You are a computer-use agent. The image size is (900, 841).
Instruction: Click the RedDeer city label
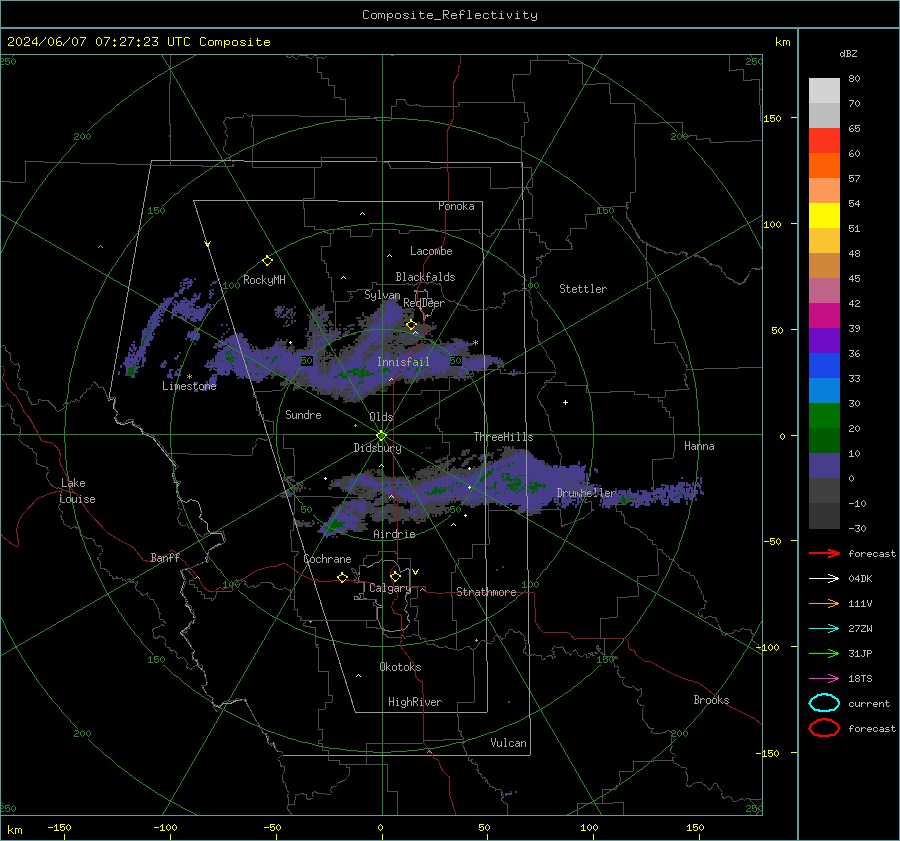tap(424, 303)
